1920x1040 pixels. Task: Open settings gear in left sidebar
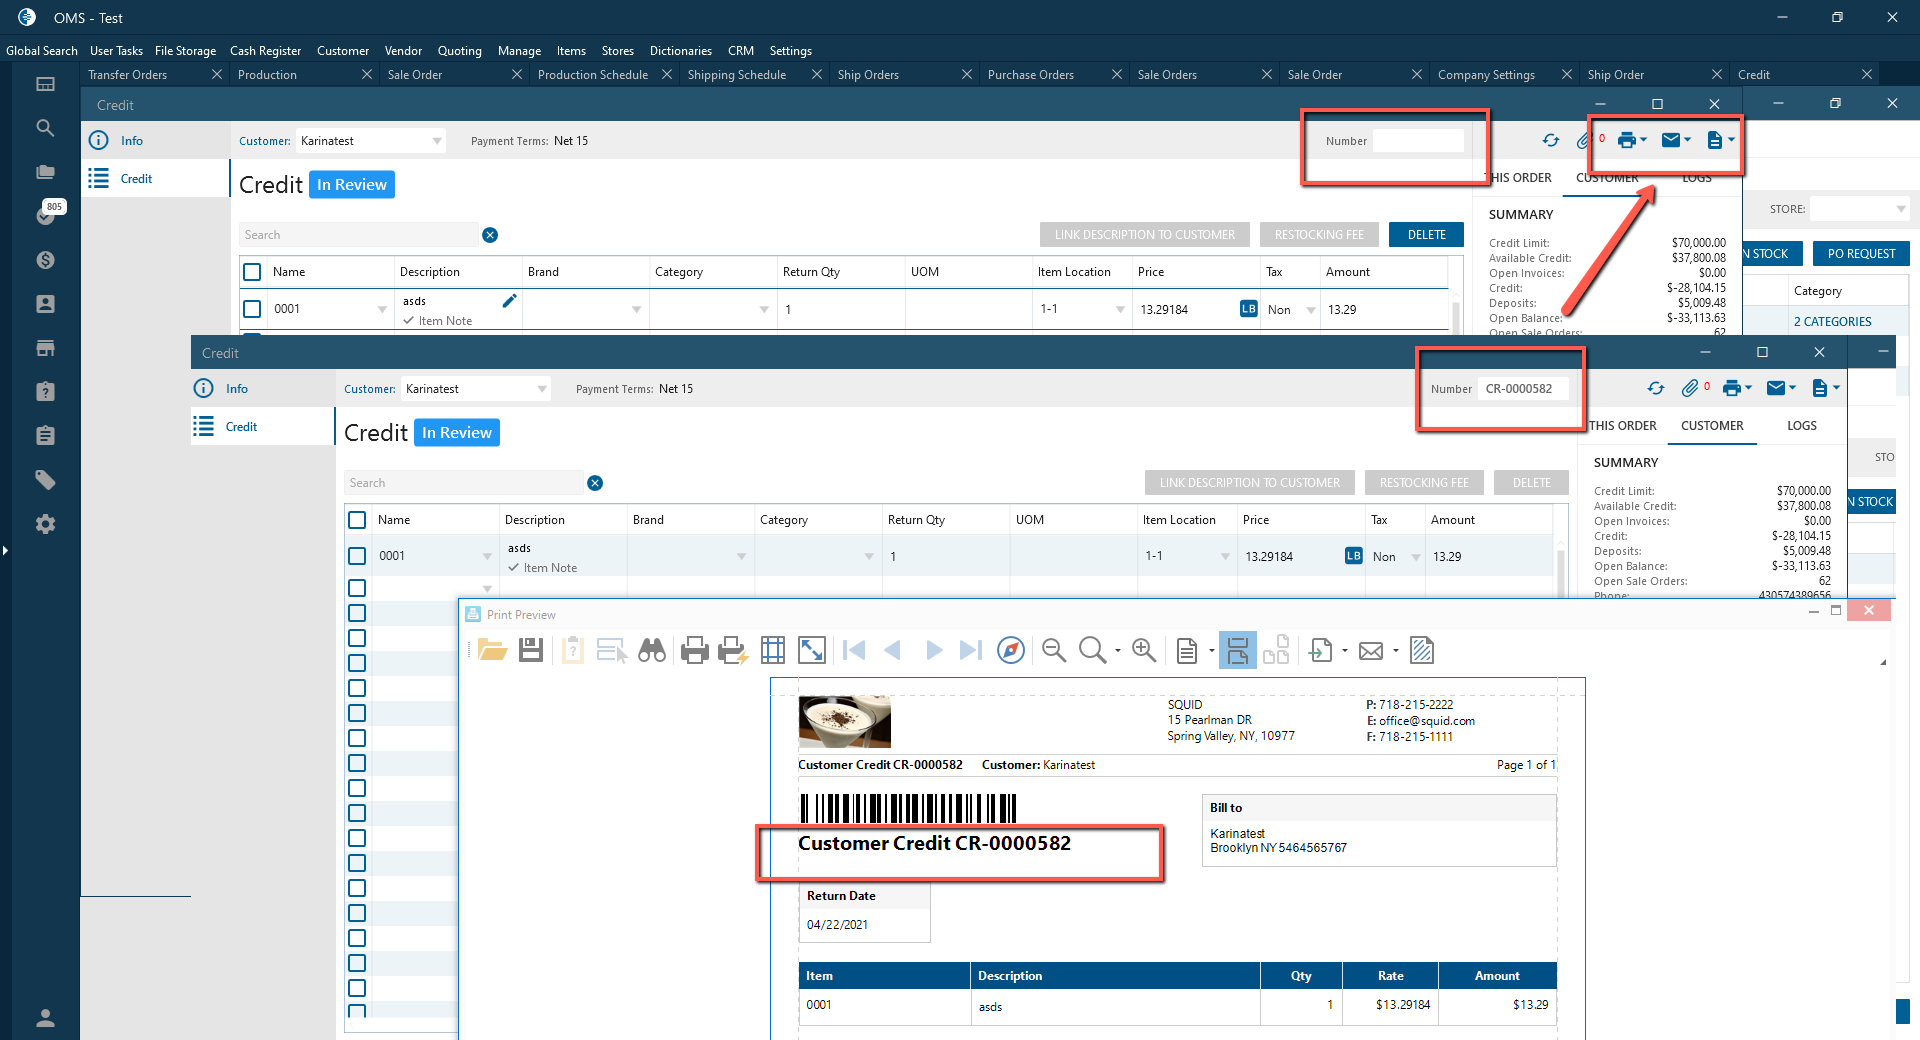click(x=45, y=524)
